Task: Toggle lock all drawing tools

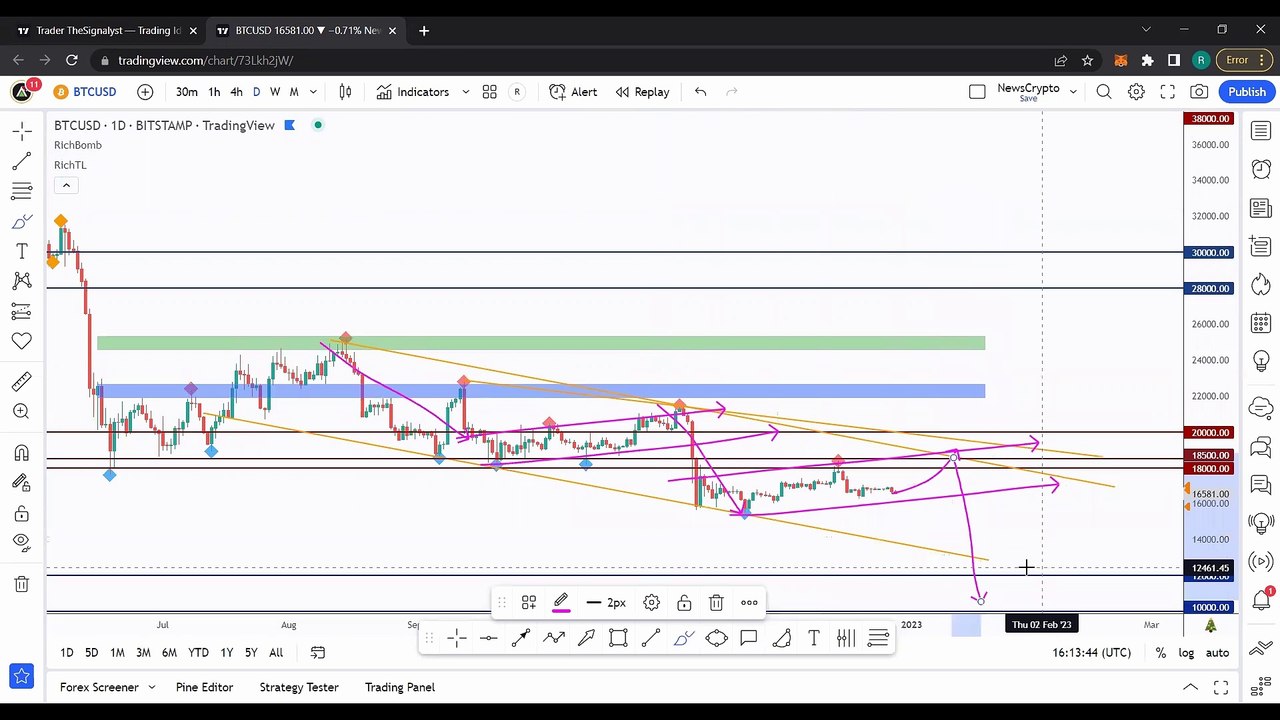Action: tap(21, 514)
